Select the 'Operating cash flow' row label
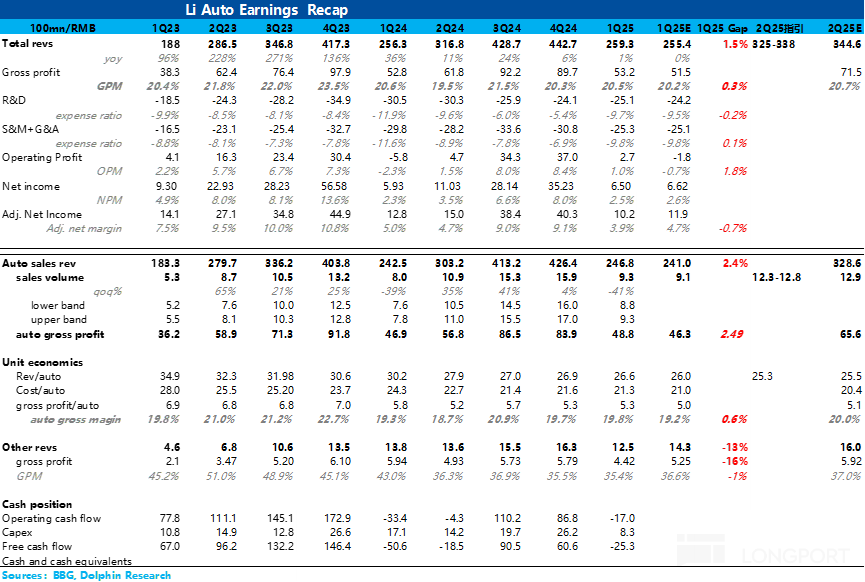Viewport: 865px width, 582px height. click(52, 519)
